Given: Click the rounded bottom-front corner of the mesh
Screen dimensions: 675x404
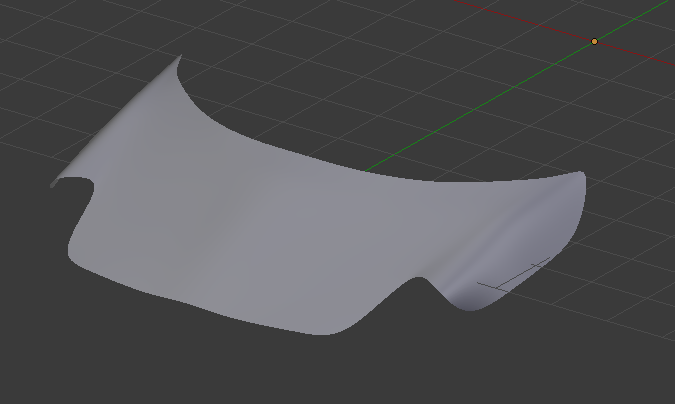Looking at the screenshot, I should point(330,328).
